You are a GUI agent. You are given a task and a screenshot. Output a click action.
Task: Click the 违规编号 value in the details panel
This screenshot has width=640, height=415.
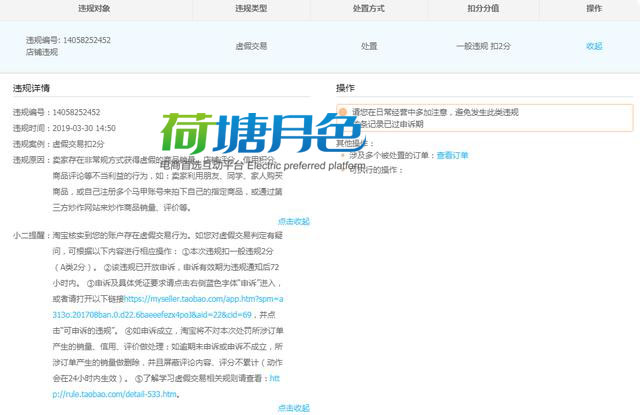[76, 112]
